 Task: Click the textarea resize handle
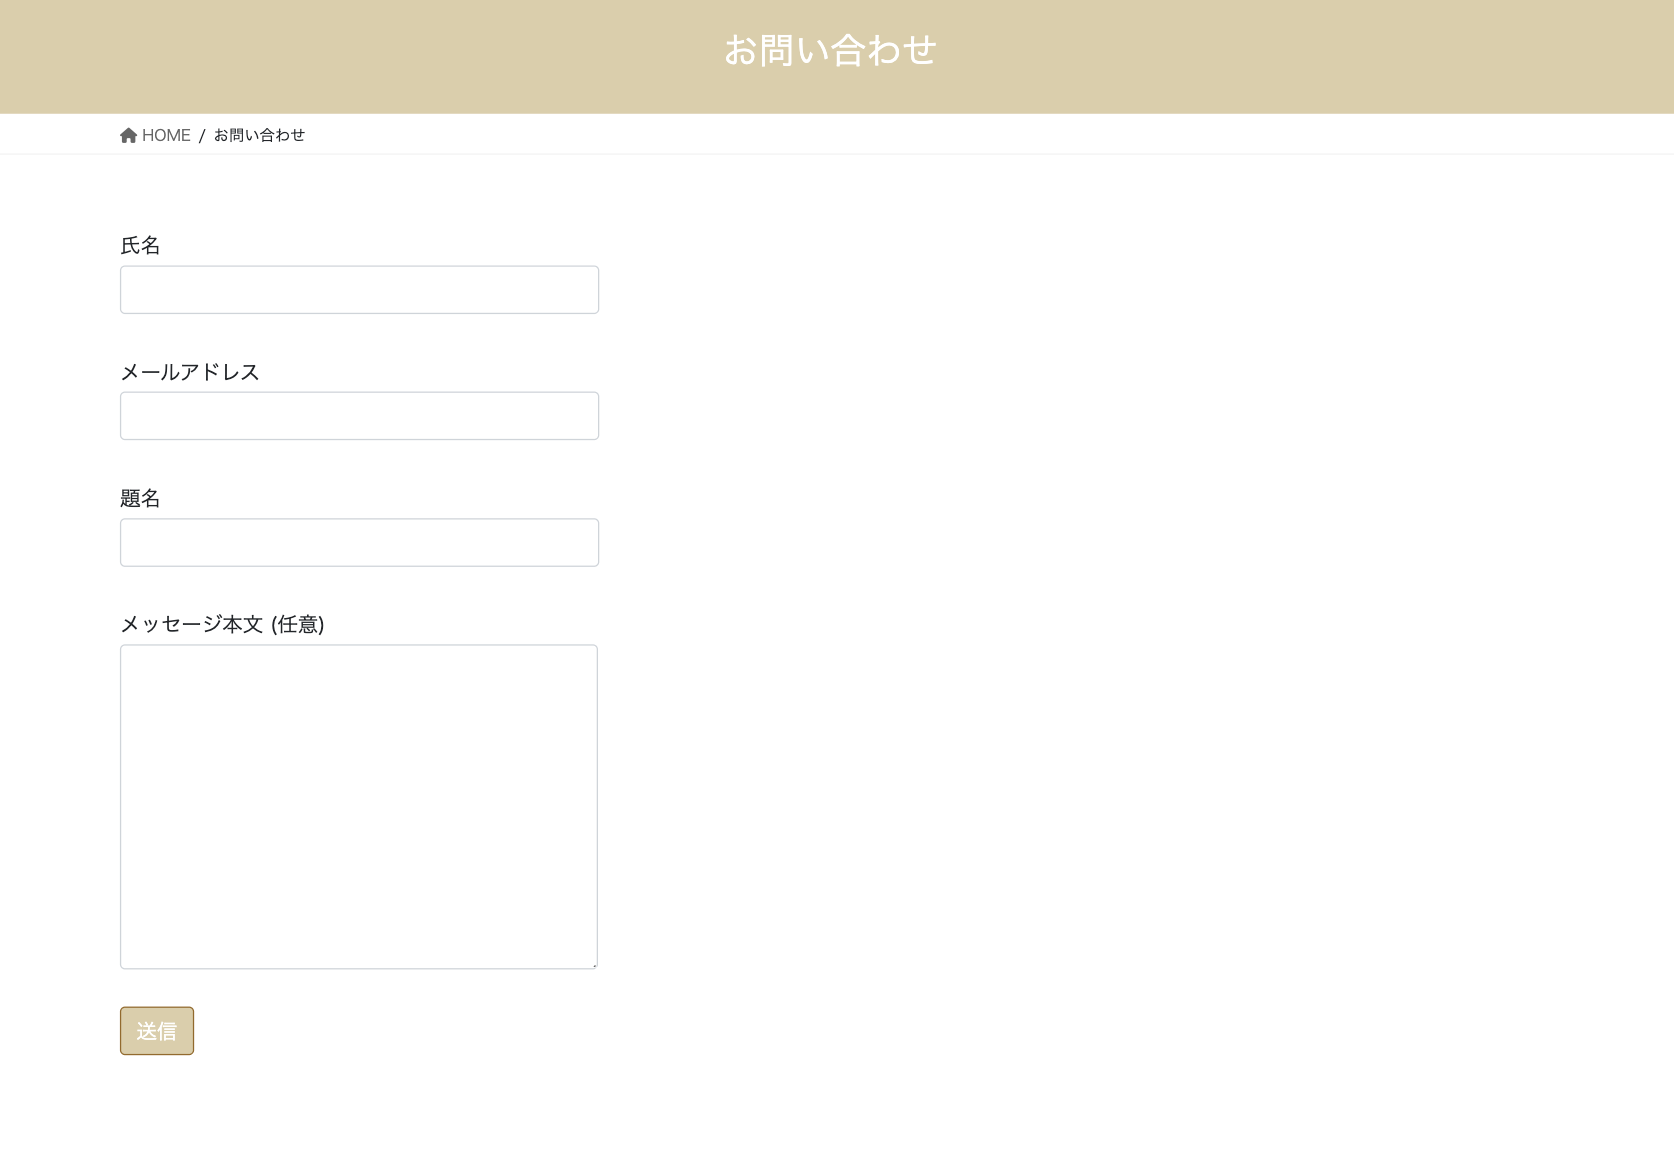click(592, 963)
